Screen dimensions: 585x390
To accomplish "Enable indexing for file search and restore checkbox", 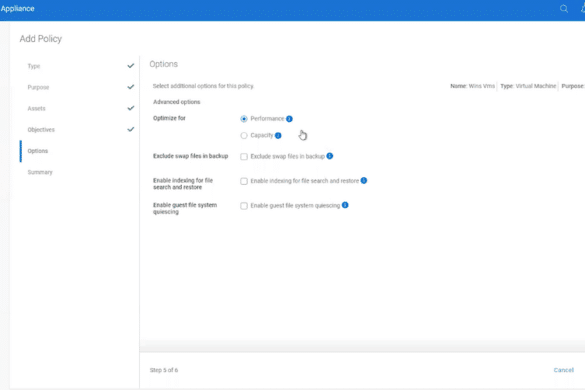I will pos(244,181).
